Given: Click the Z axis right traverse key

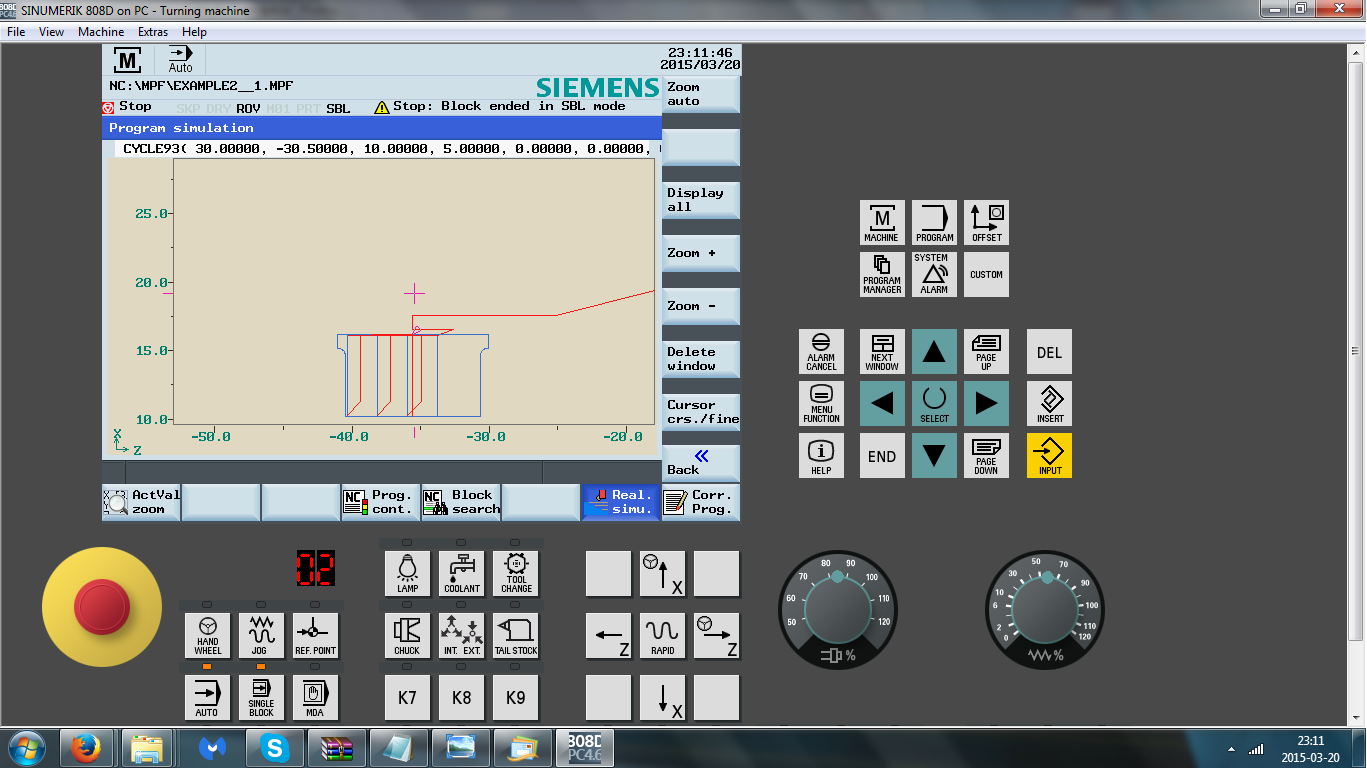Looking at the screenshot, I should click(x=716, y=636).
